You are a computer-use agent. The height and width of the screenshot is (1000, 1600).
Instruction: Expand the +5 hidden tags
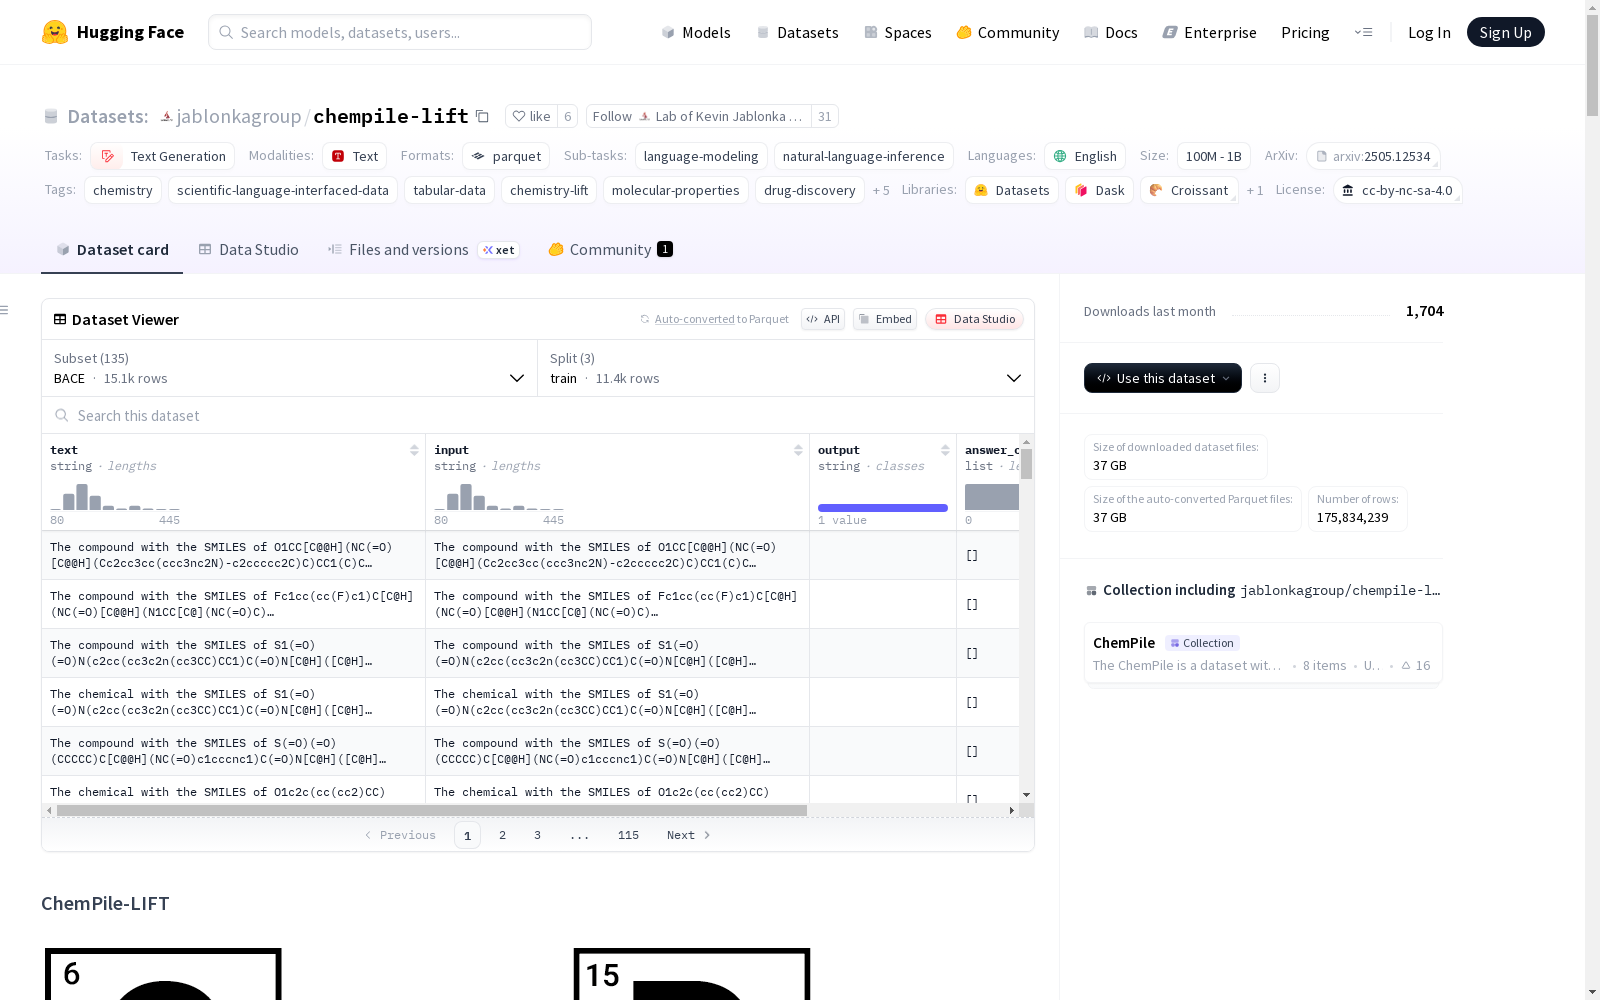tap(881, 190)
